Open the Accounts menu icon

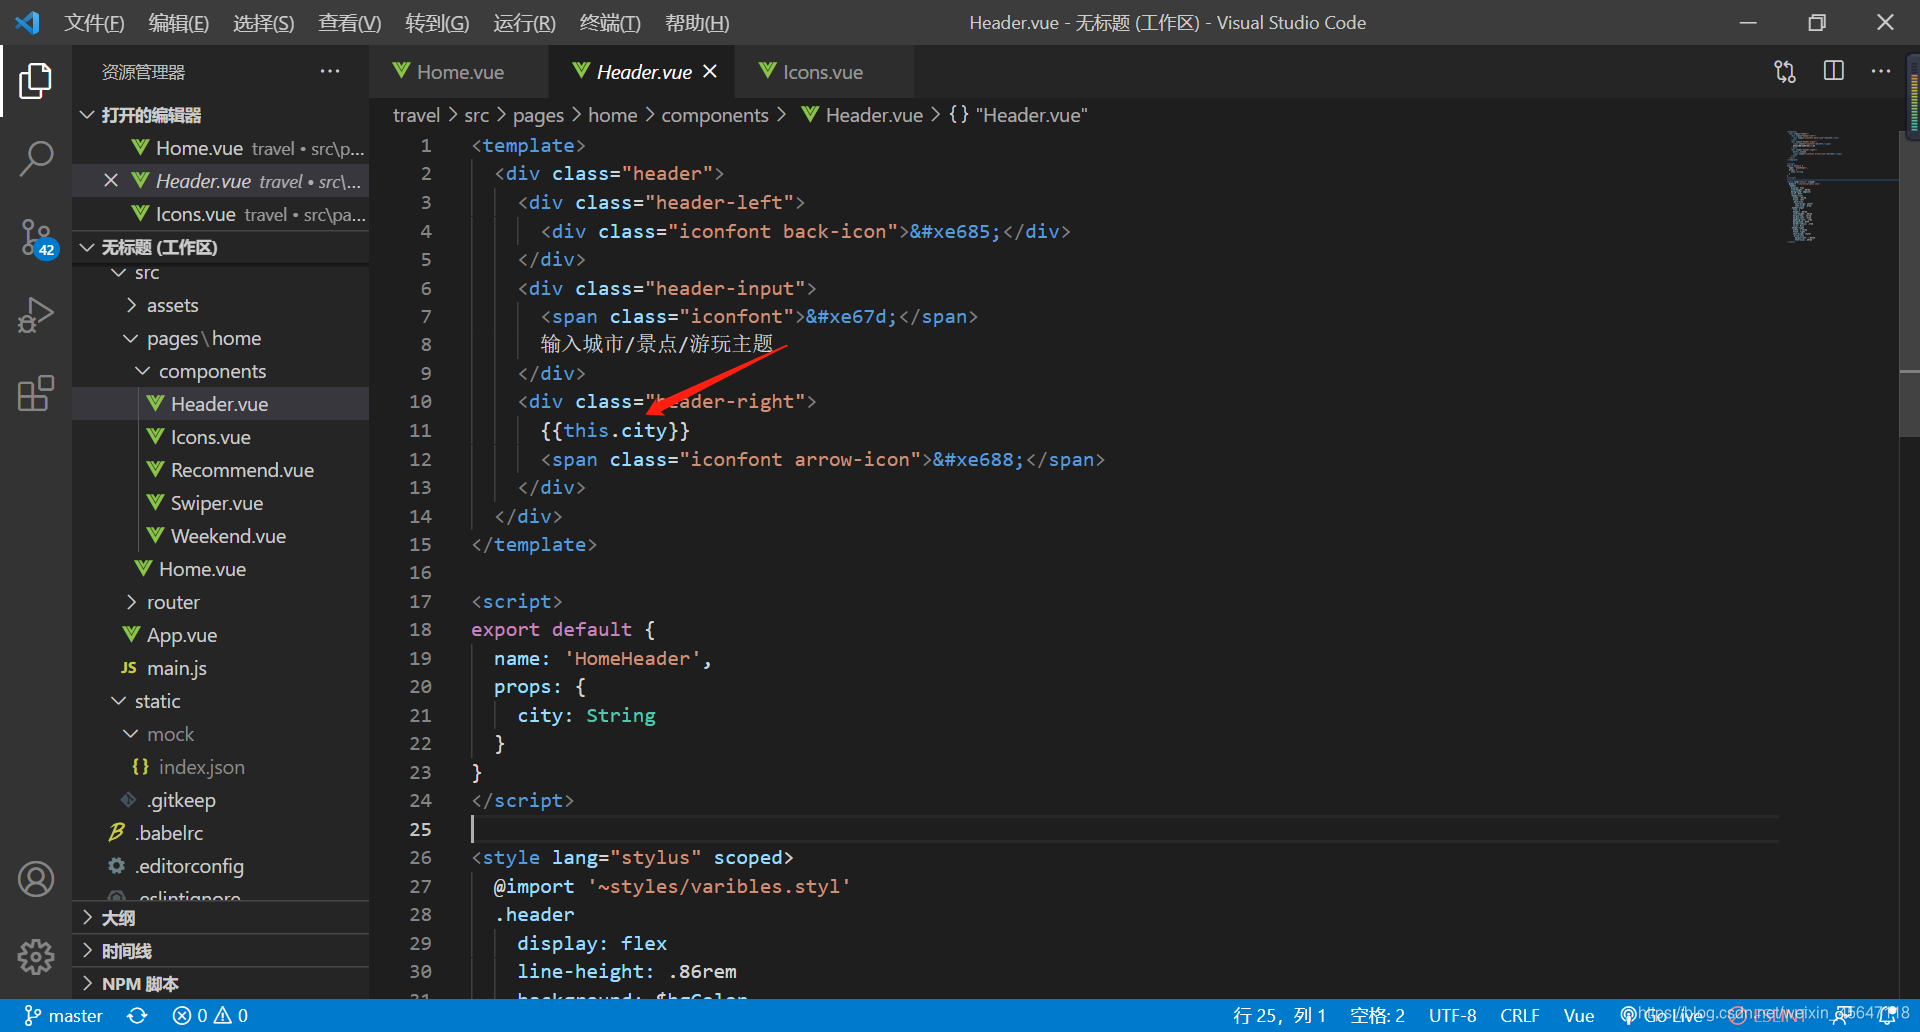pyautogui.click(x=36, y=879)
